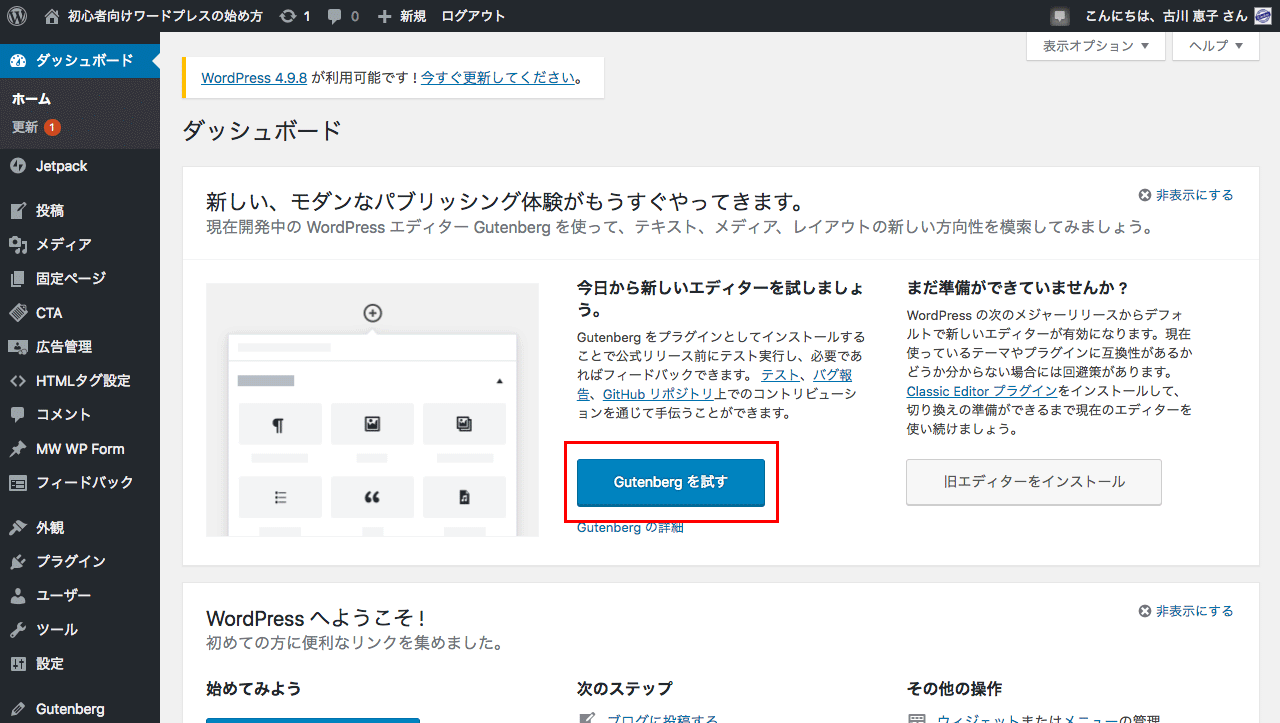Open the comments bubble icon in the admin bar
Viewport: 1280px width, 723px height.
click(x=335, y=17)
